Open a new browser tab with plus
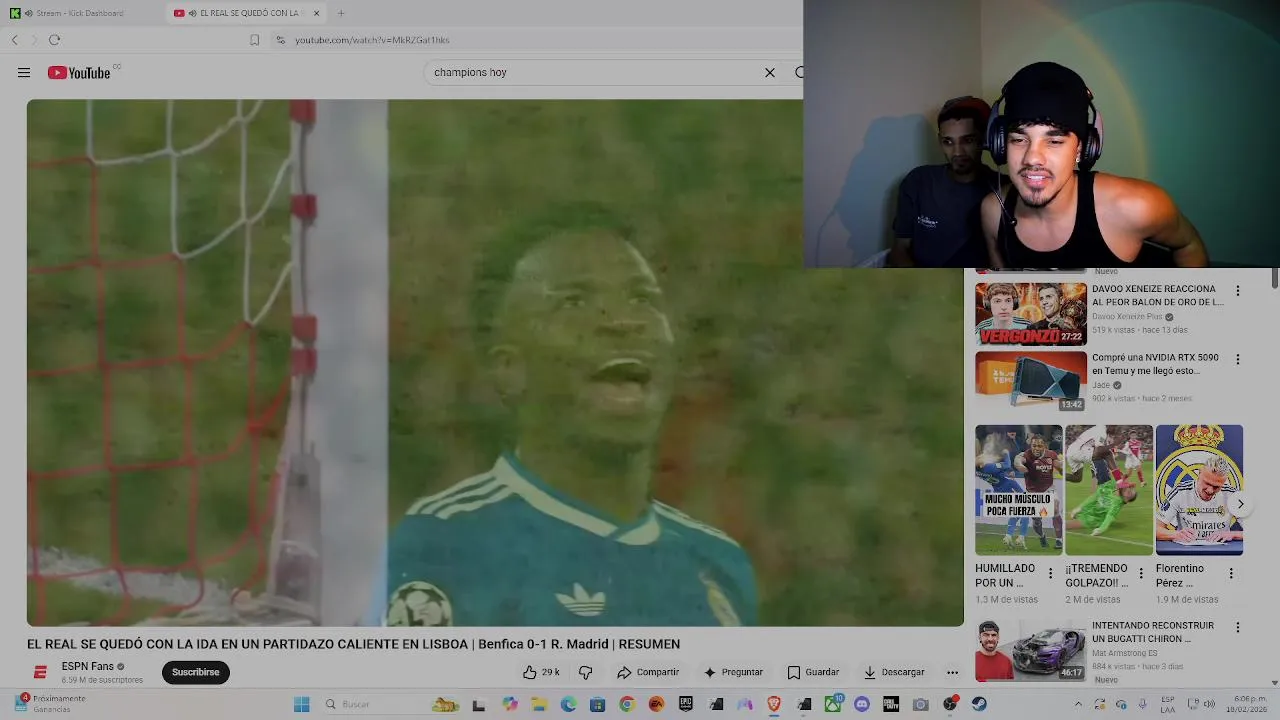 click(x=341, y=13)
